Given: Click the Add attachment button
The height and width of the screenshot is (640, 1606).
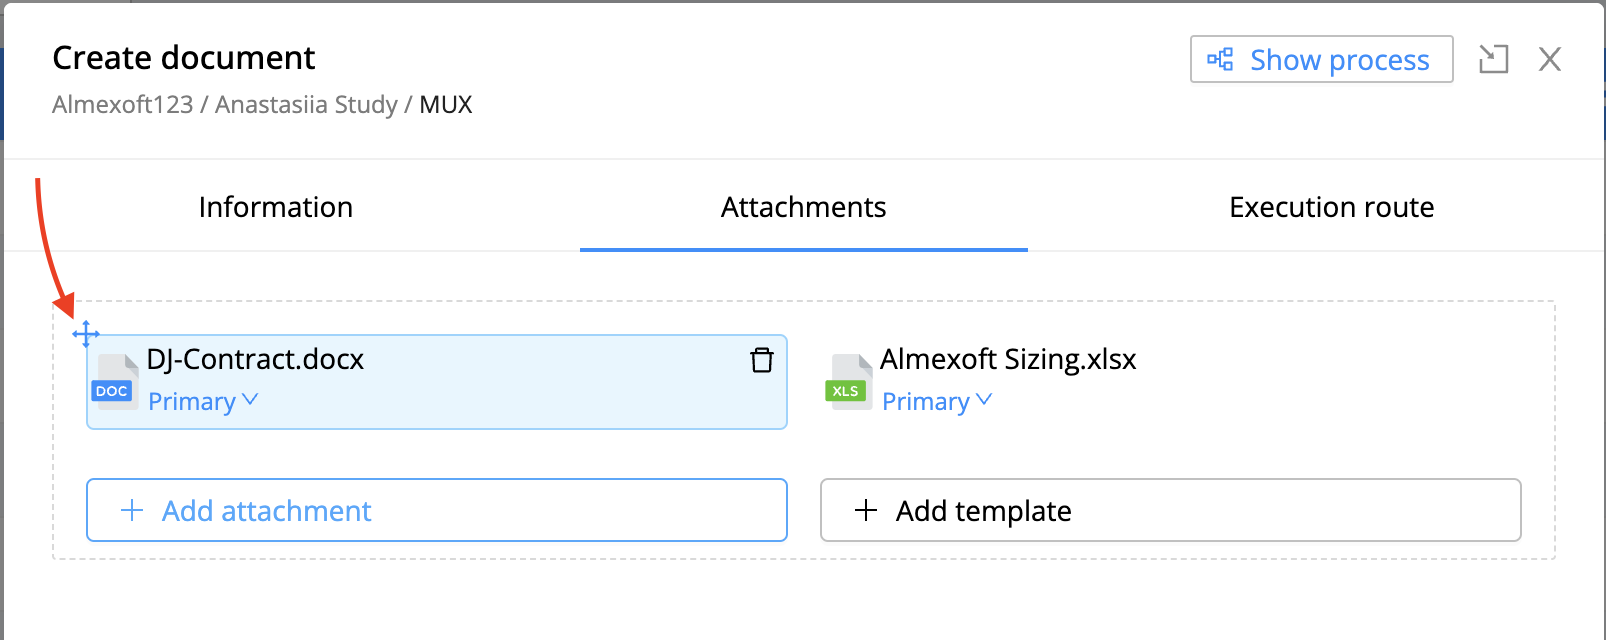Looking at the screenshot, I should point(437,510).
